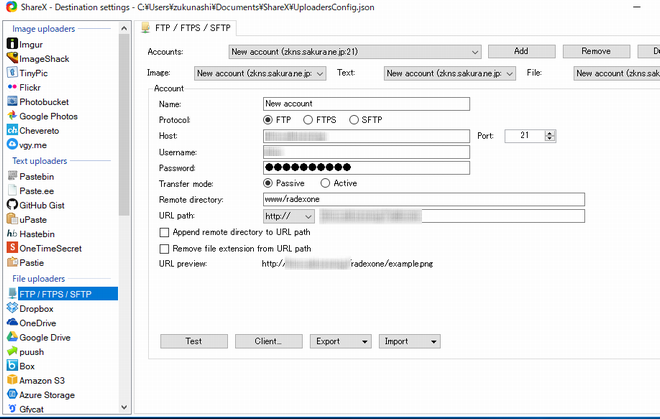The image size is (660, 419).
Task: Select the uPaste uploader icon
Action: click(x=12, y=219)
